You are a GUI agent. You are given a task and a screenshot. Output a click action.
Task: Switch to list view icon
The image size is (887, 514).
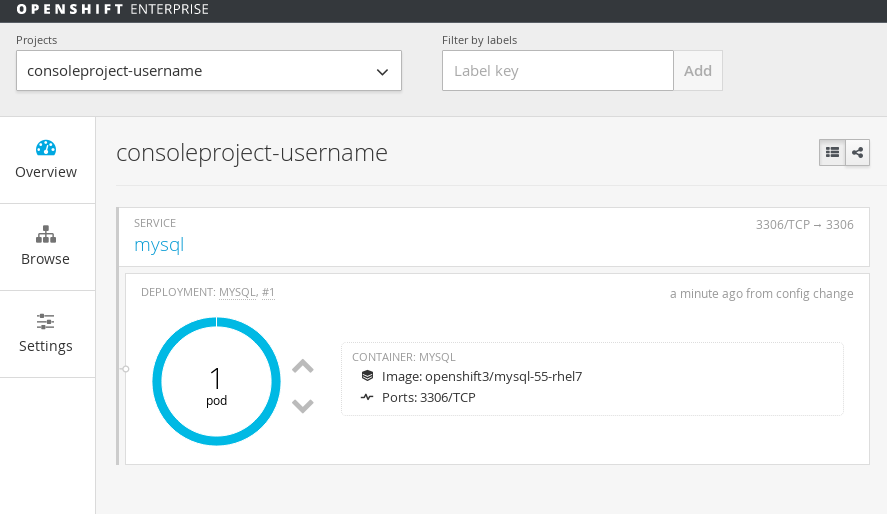pyautogui.click(x=832, y=152)
